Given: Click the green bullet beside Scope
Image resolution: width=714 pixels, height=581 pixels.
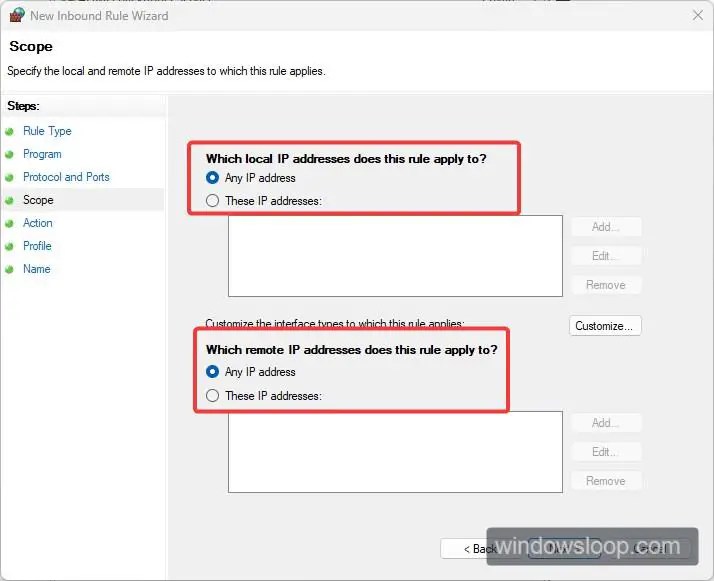Looking at the screenshot, I should (10, 200).
